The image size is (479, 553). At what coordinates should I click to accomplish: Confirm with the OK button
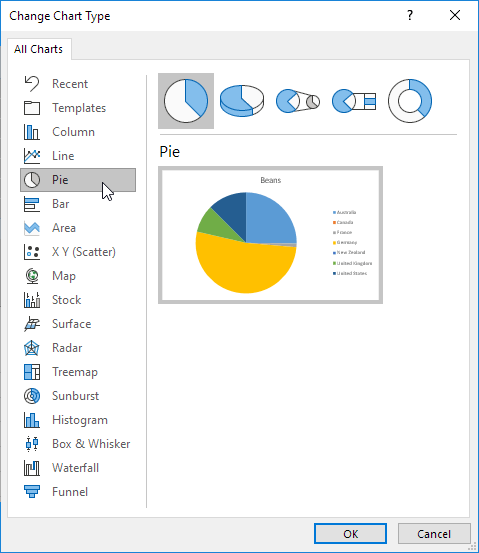click(350, 534)
